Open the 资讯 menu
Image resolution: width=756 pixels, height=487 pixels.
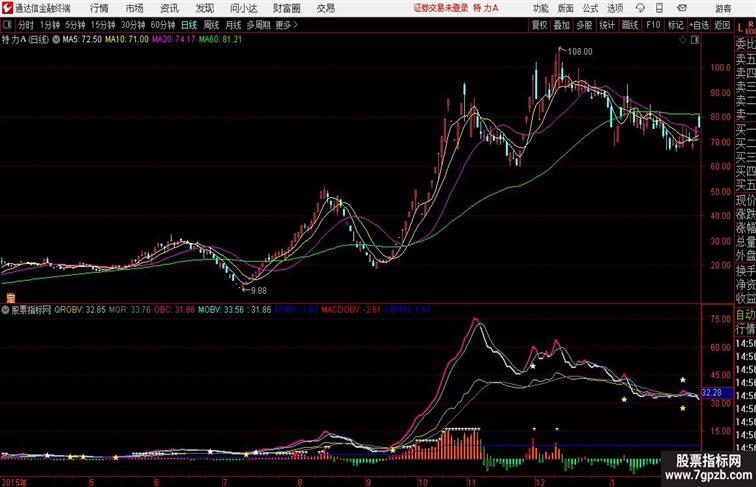click(x=169, y=8)
